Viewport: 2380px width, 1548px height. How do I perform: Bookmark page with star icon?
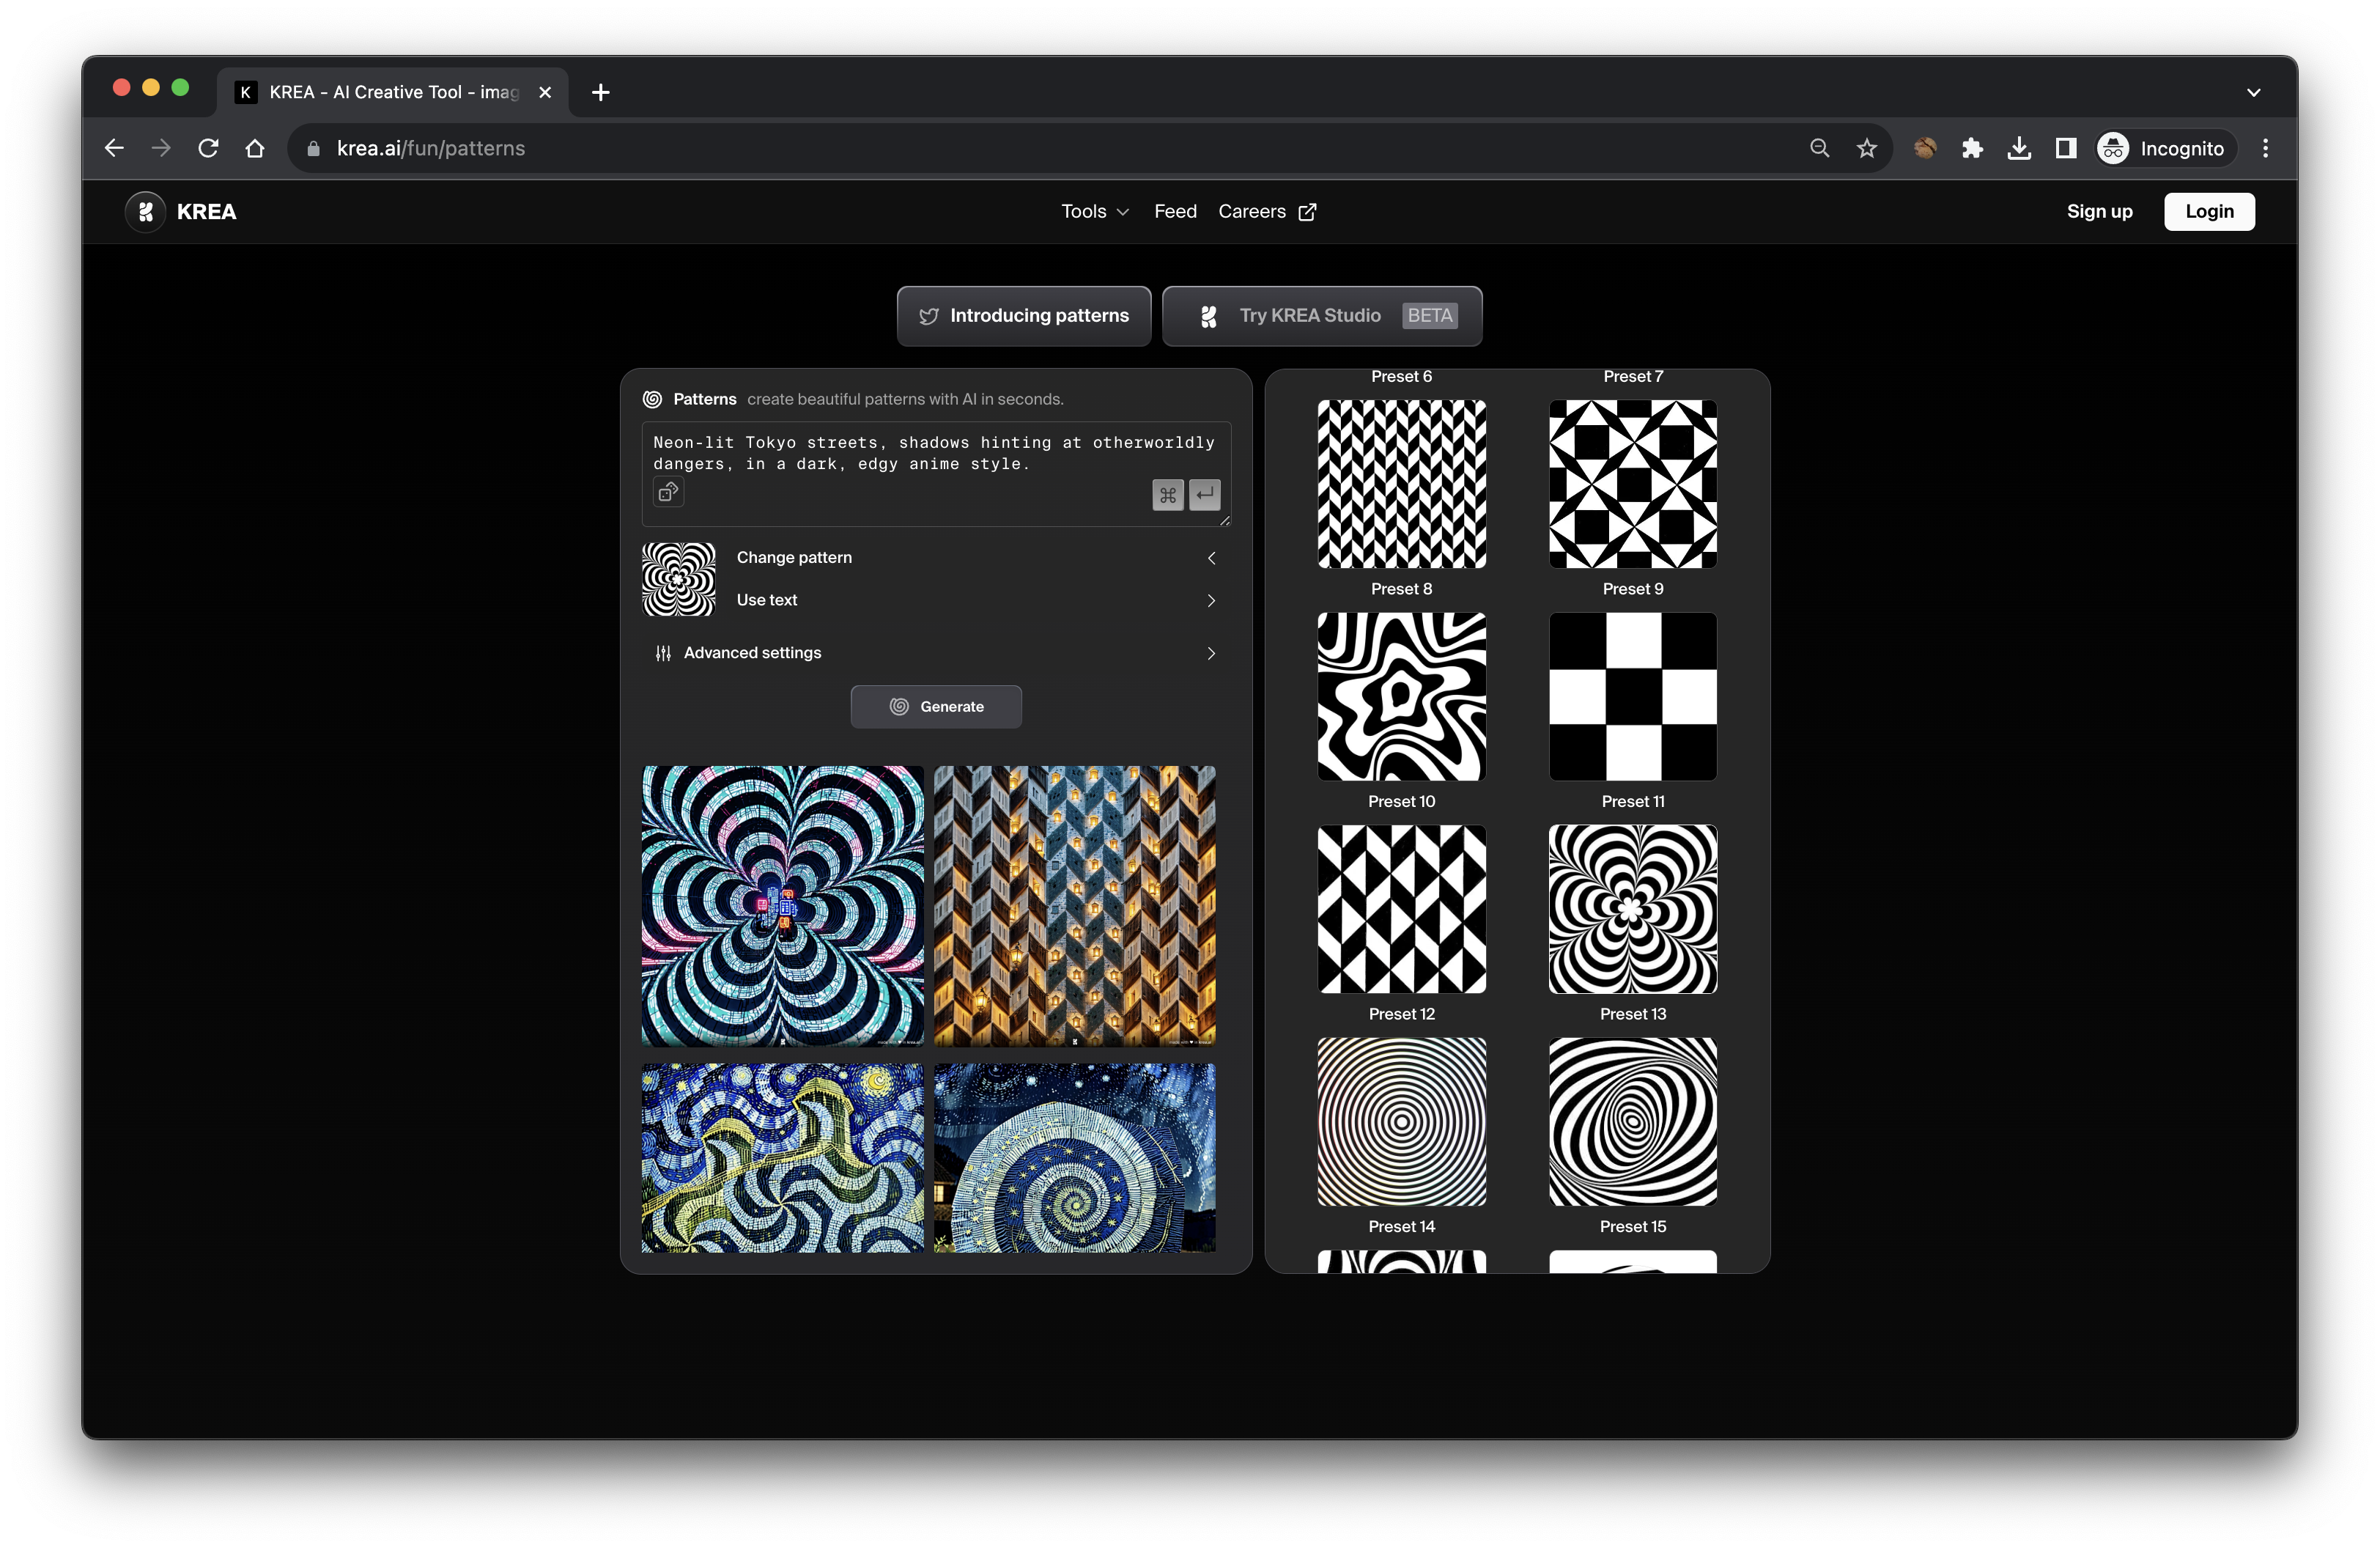point(1866,149)
